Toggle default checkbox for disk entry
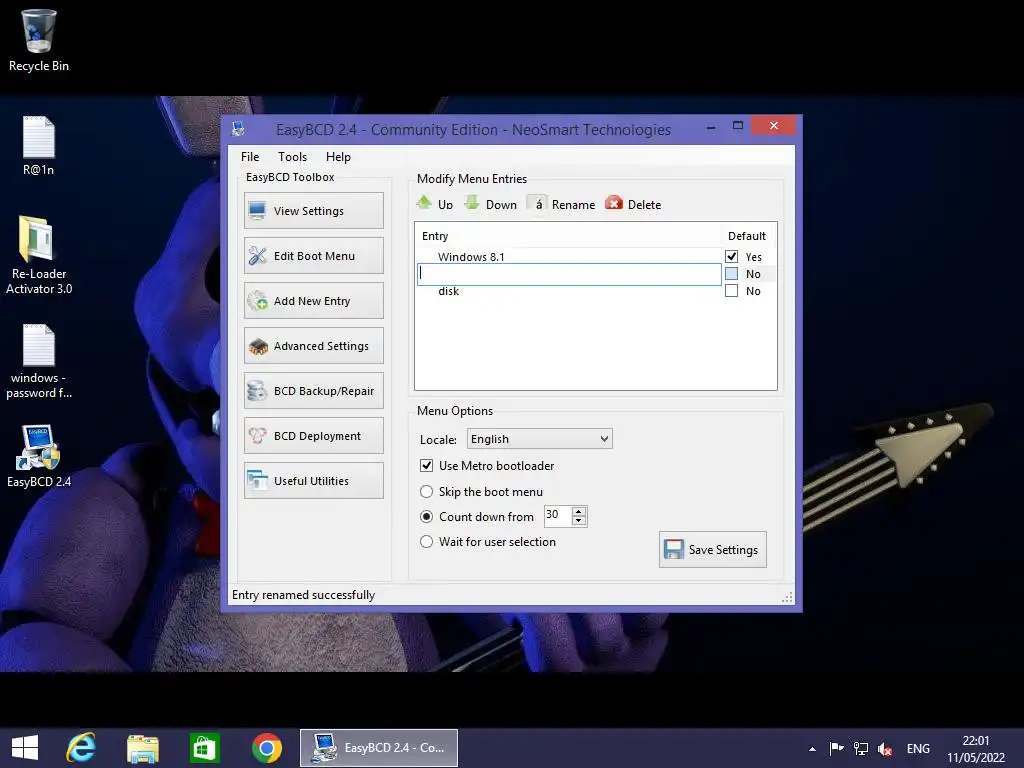Viewport: 1024px width, 768px height. point(731,291)
